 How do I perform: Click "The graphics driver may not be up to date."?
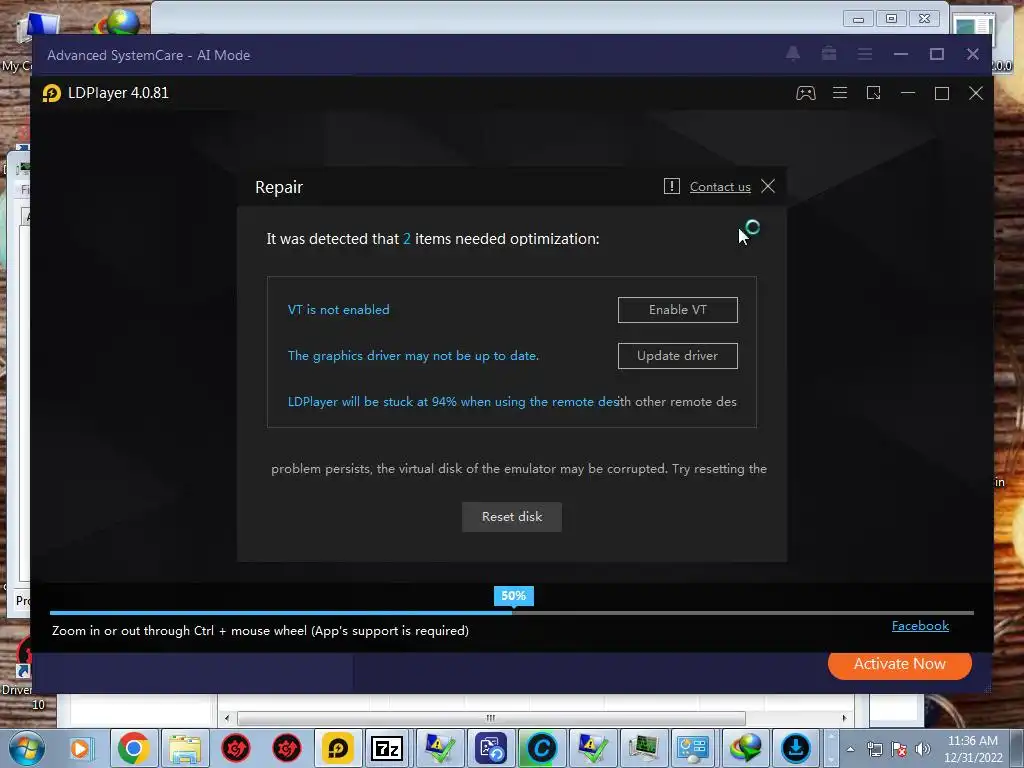tap(413, 356)
